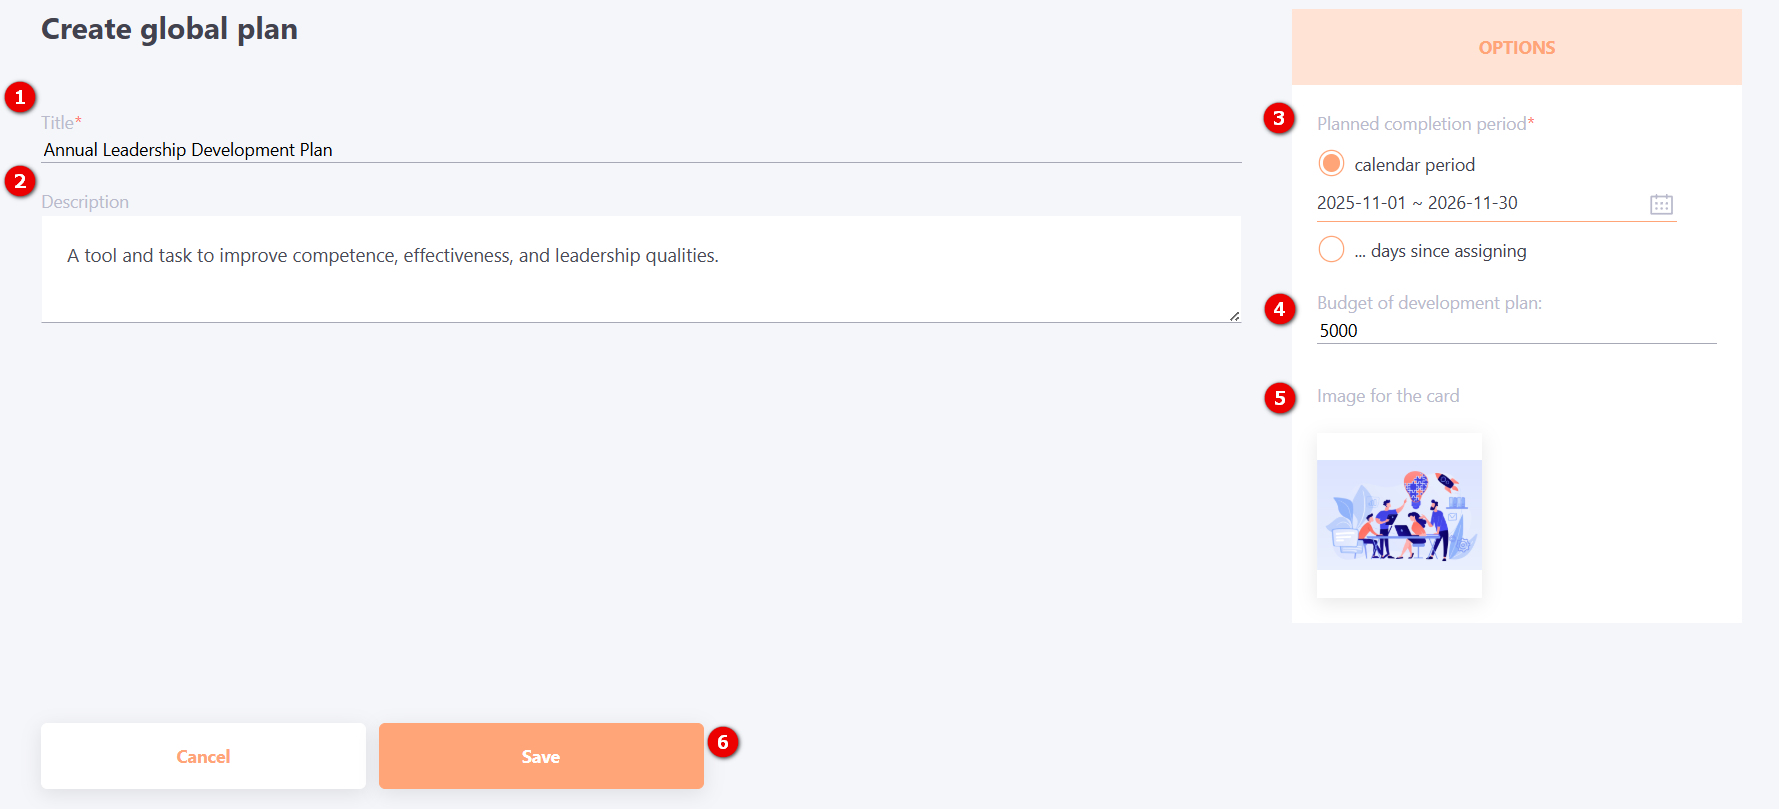Click the OPTIONS panel header
Screen dimensions: 1779x809
(1516, 47)
